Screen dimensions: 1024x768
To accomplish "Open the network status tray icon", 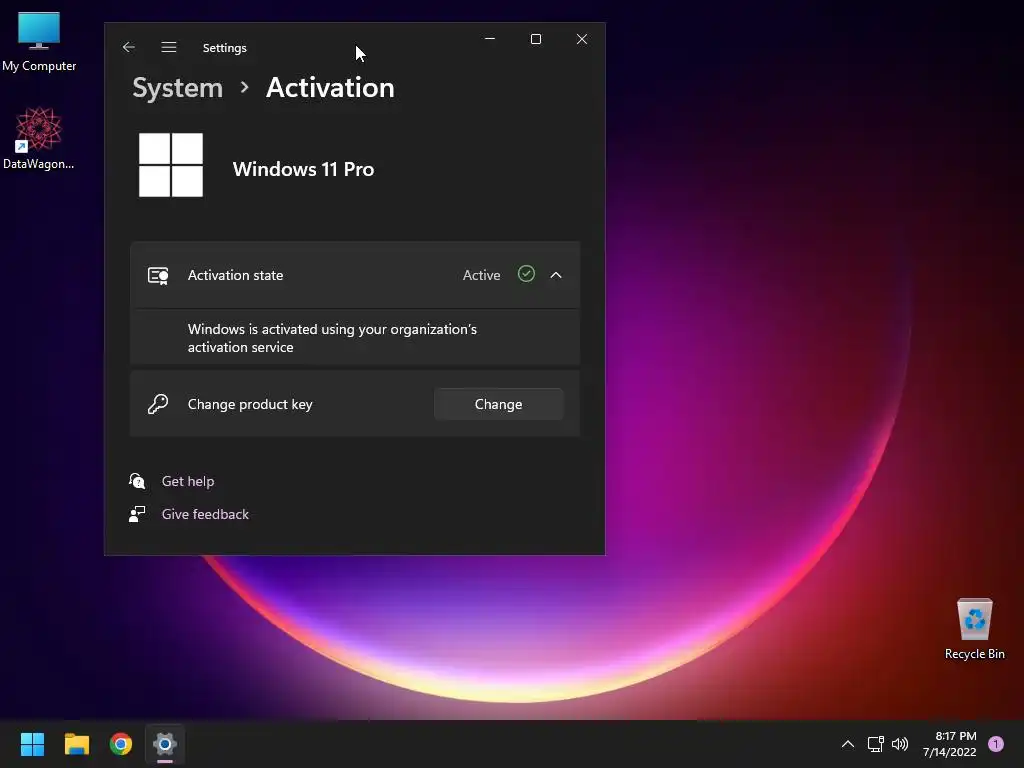I will 875,744.
